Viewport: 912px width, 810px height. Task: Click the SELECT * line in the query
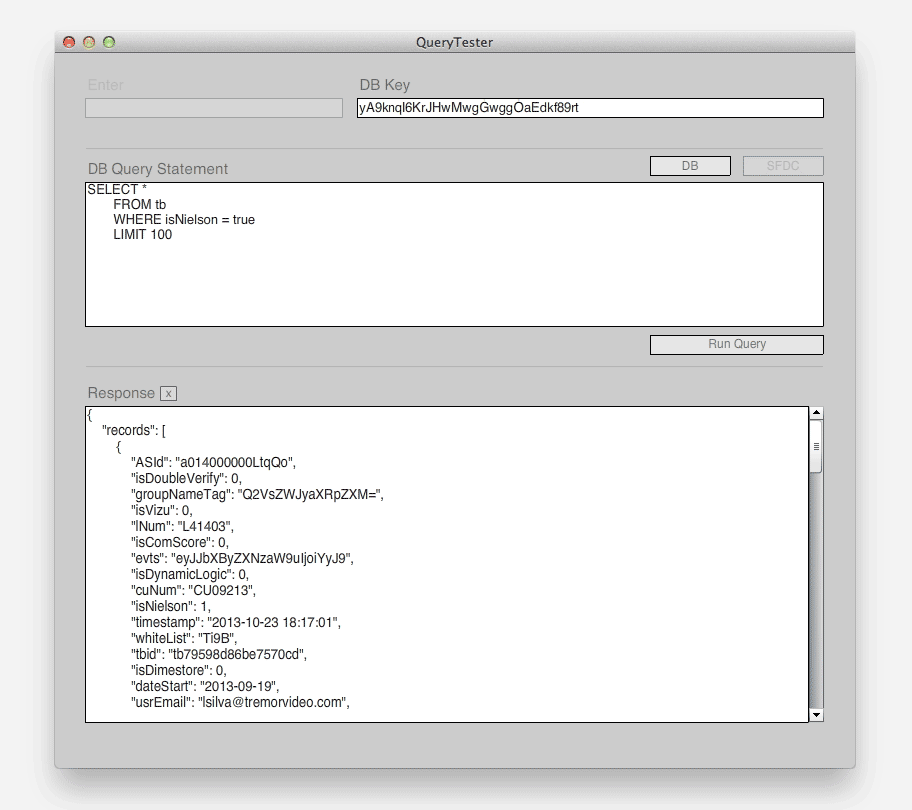[113, 189]
